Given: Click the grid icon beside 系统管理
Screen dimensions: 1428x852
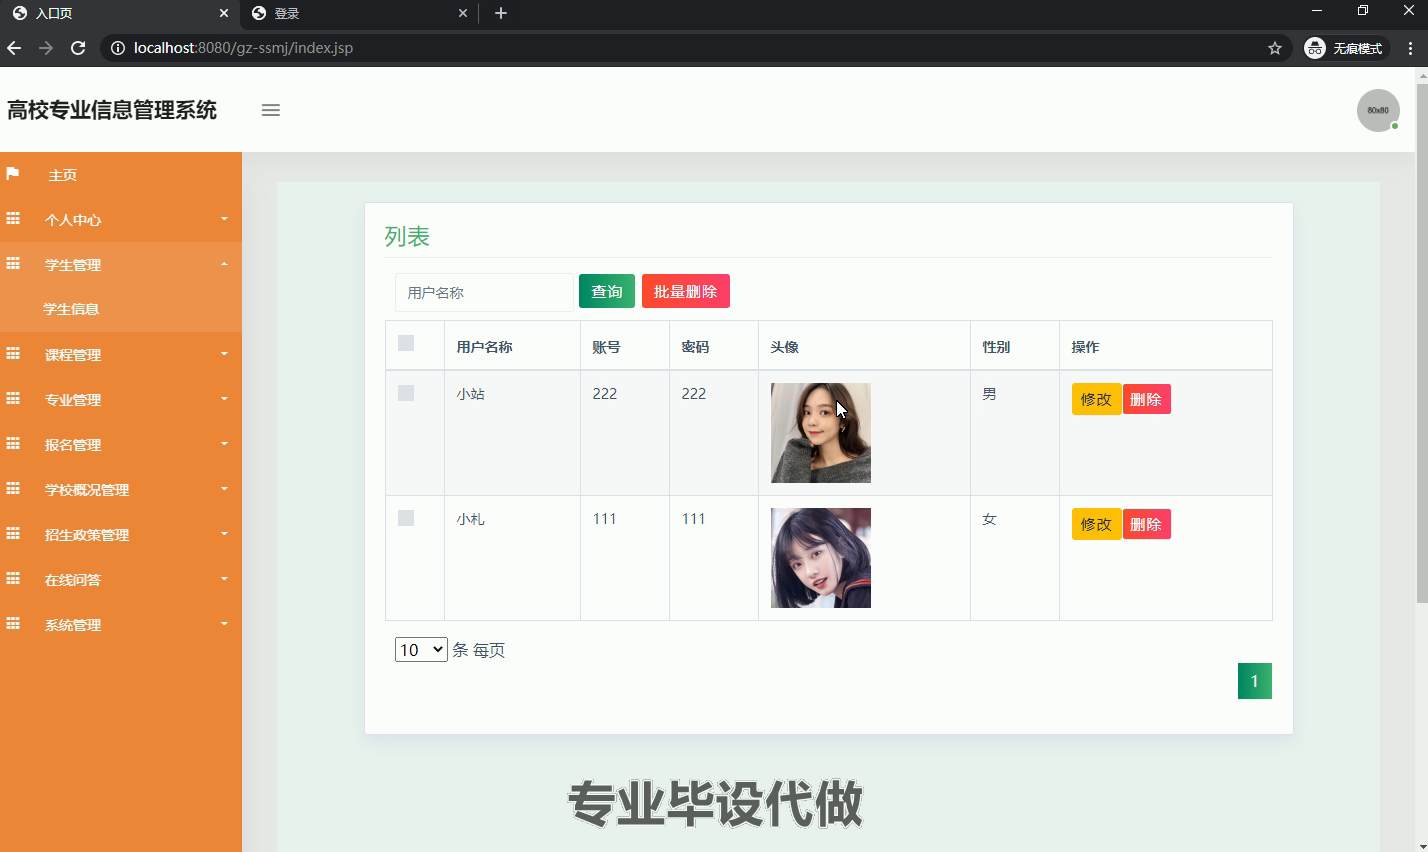Looking at the screenshot, I should click(x=13, y=623).
